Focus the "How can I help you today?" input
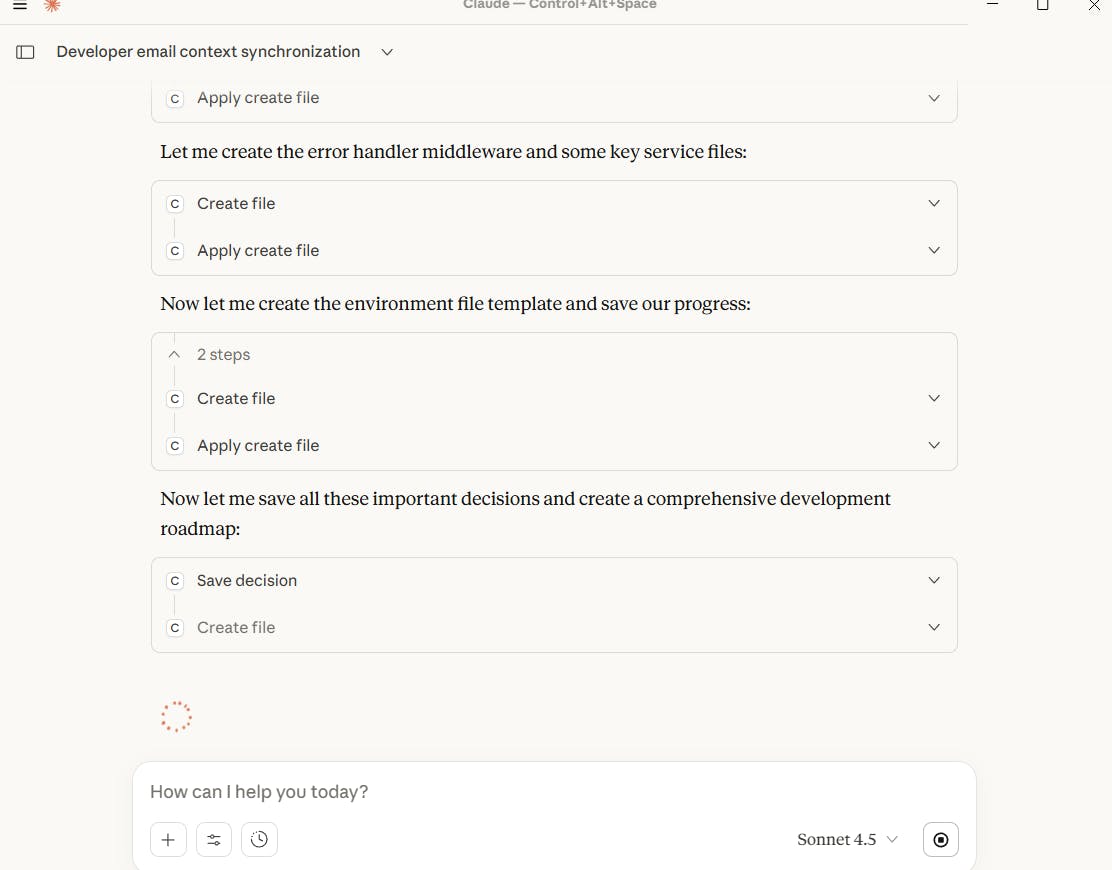The width and height of the screenshot is (1112, 870). pyautogui.click(x=550, y=792)
